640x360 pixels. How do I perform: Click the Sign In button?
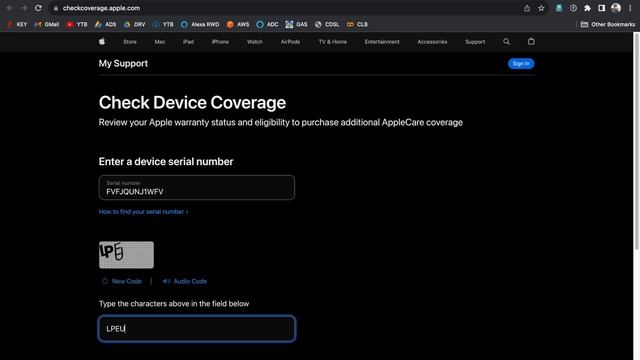521,64
